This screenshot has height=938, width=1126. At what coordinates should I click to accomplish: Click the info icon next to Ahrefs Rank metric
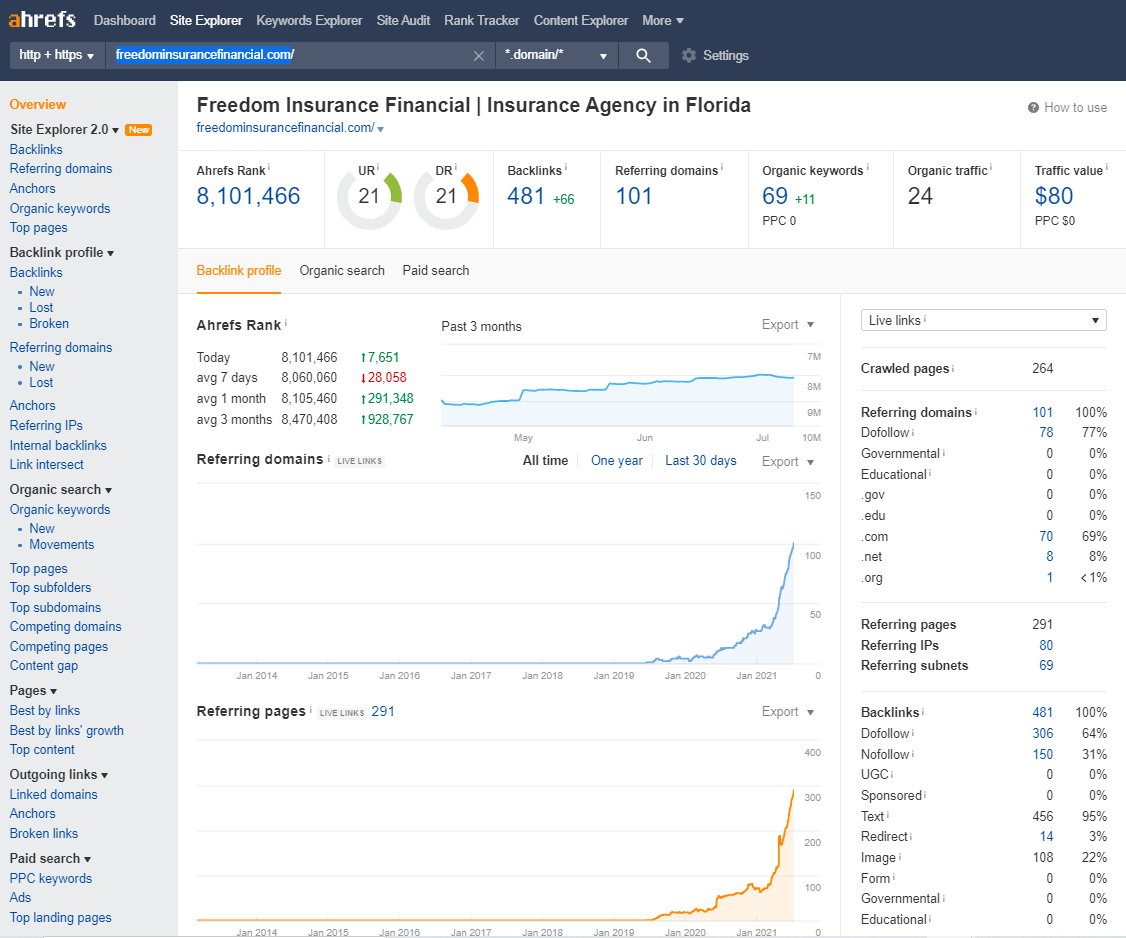(x=269, y=168)
